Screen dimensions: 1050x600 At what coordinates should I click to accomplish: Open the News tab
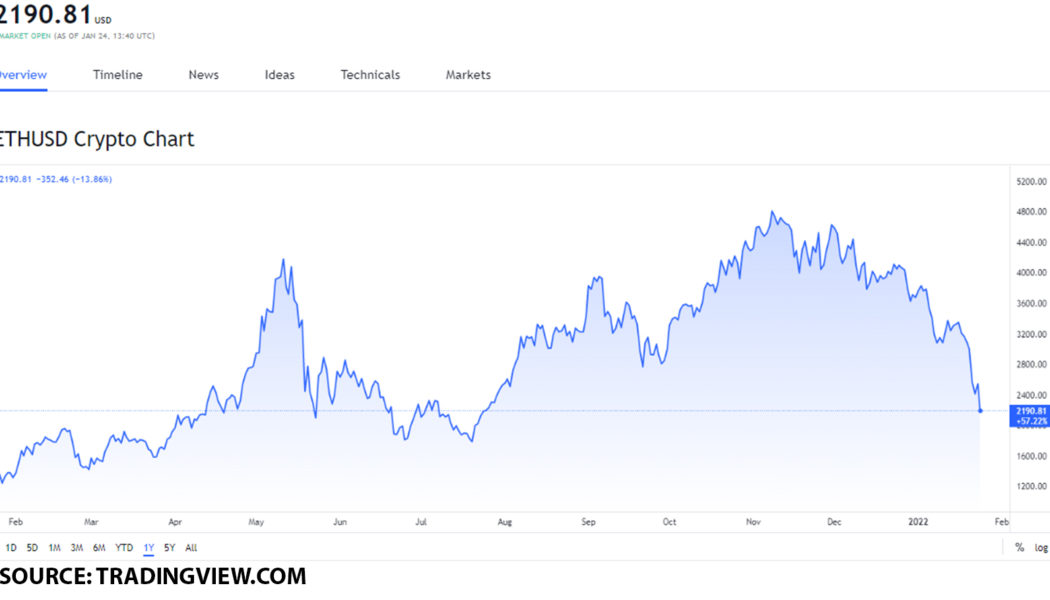(x=203, y=75)
